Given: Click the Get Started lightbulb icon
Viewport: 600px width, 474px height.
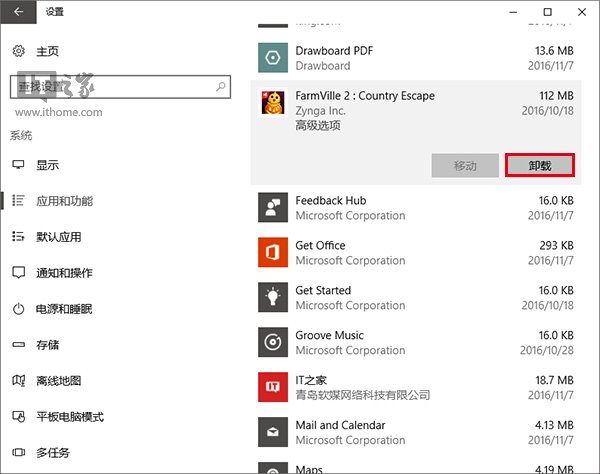Looking at the screenshot, I should tap(273, 297).
